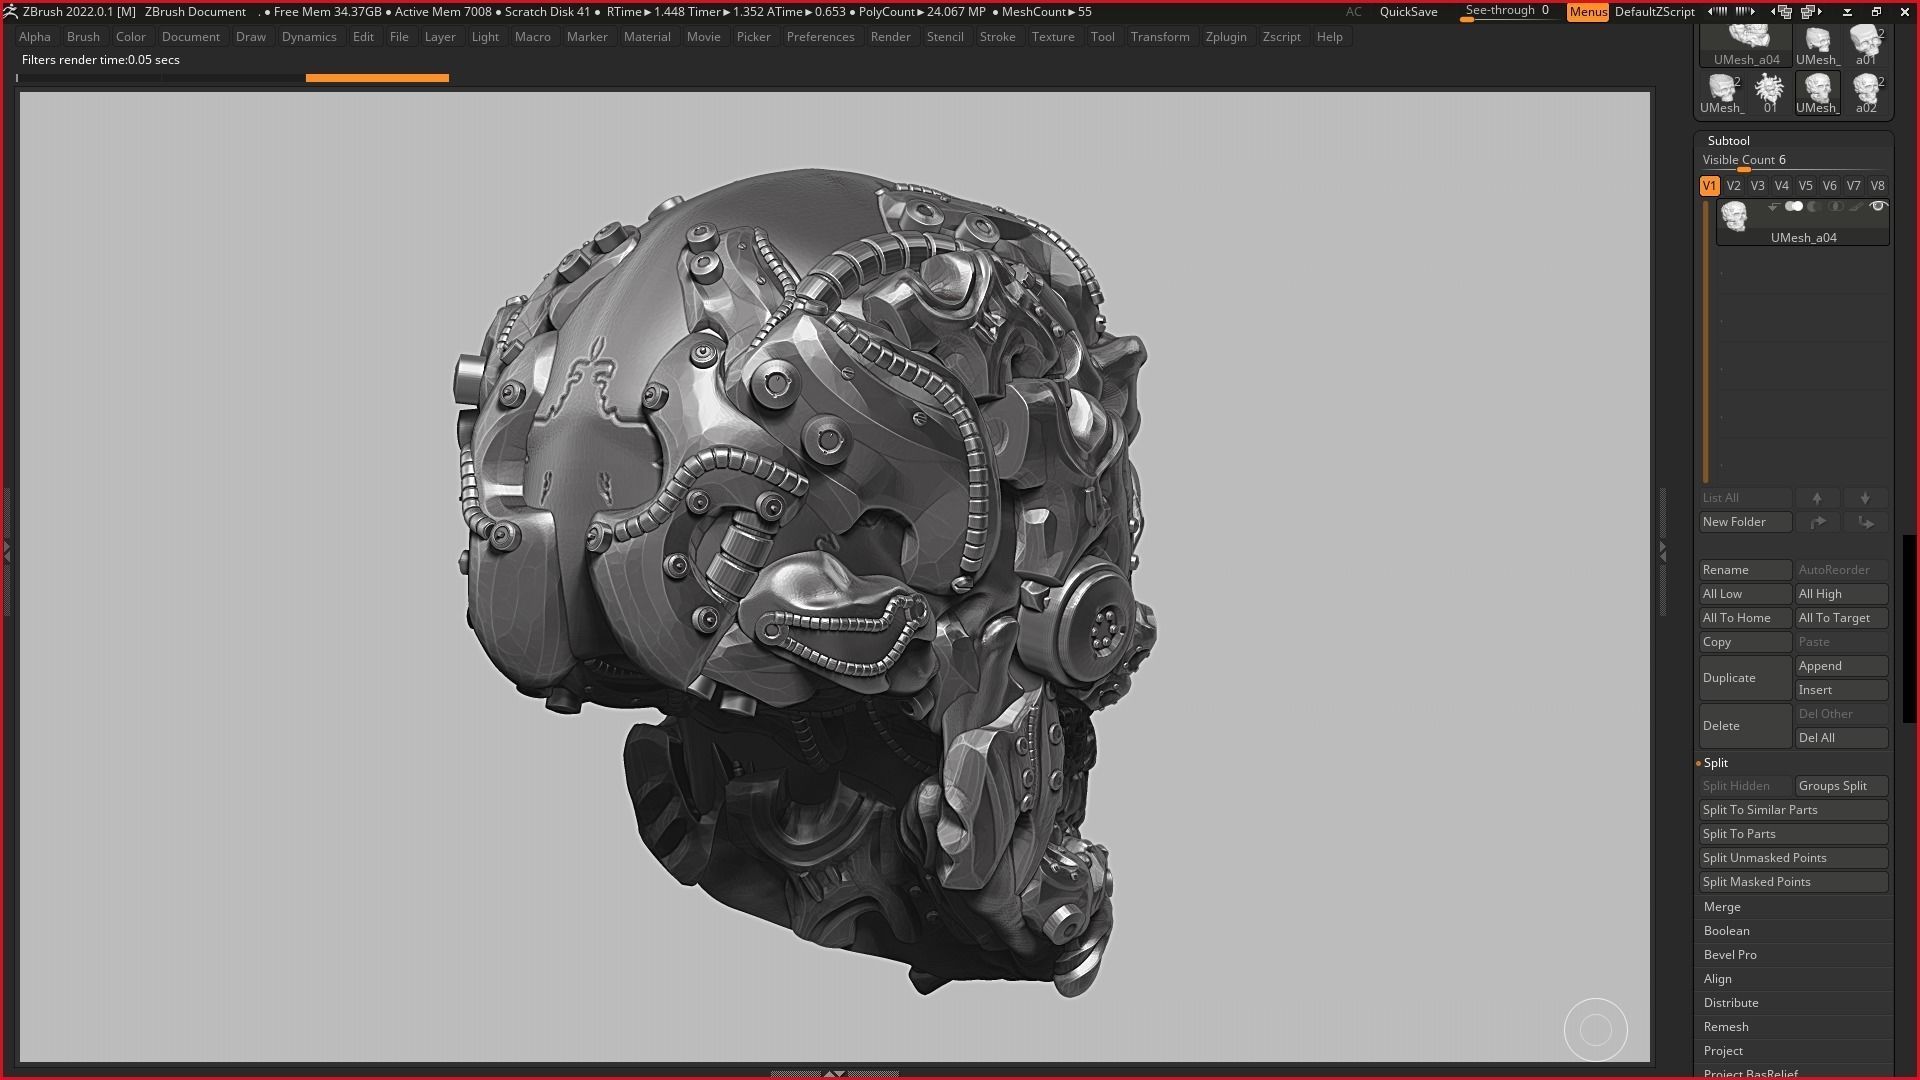The image size is (1920, 1080).
Task: Click the curved-down arrow beside New Folder
Action: pyautogui.click(x=1865, y=522)
